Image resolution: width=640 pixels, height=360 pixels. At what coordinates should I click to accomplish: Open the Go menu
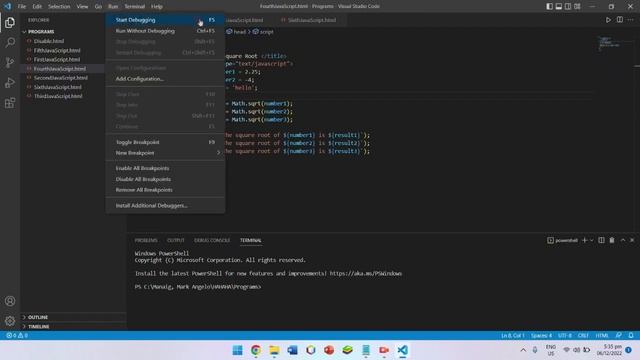(x=98, y=6)
